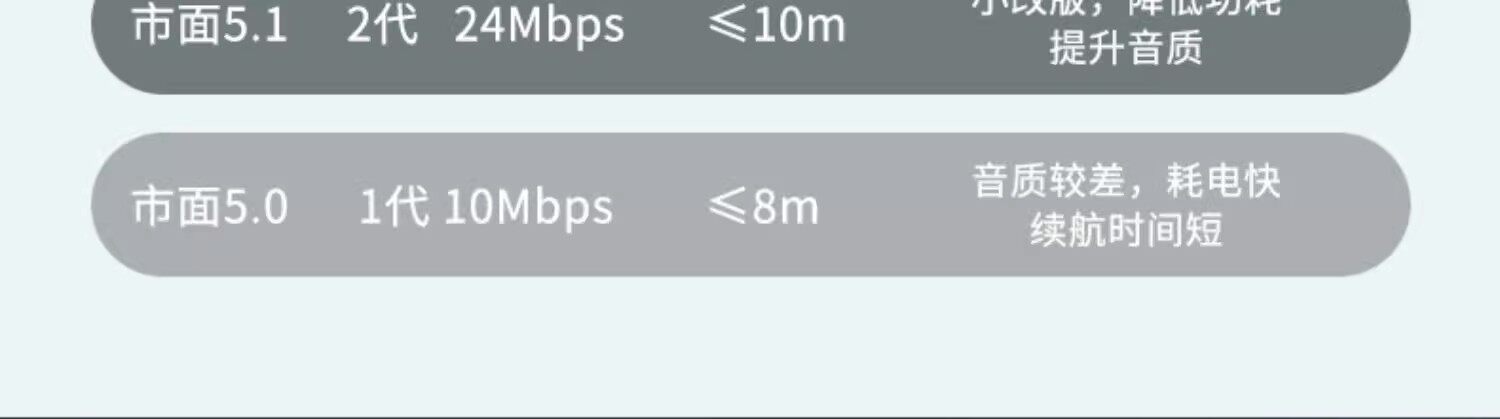Click the partially cut 降低功耗 text
1500x419 pixels.
[1206, 6]
